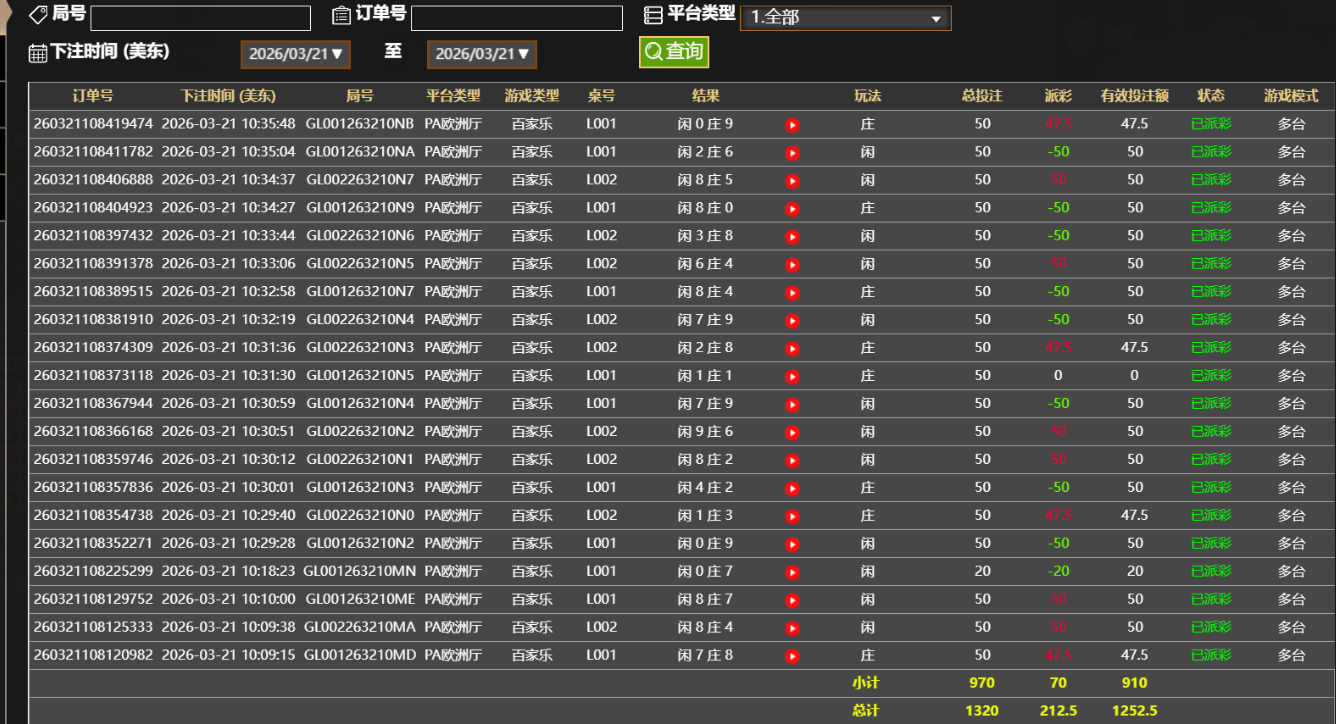Open the 平台类型 dropdown showing 1.全部
This screenshot has width=1336, height=724.
[845, 16]
